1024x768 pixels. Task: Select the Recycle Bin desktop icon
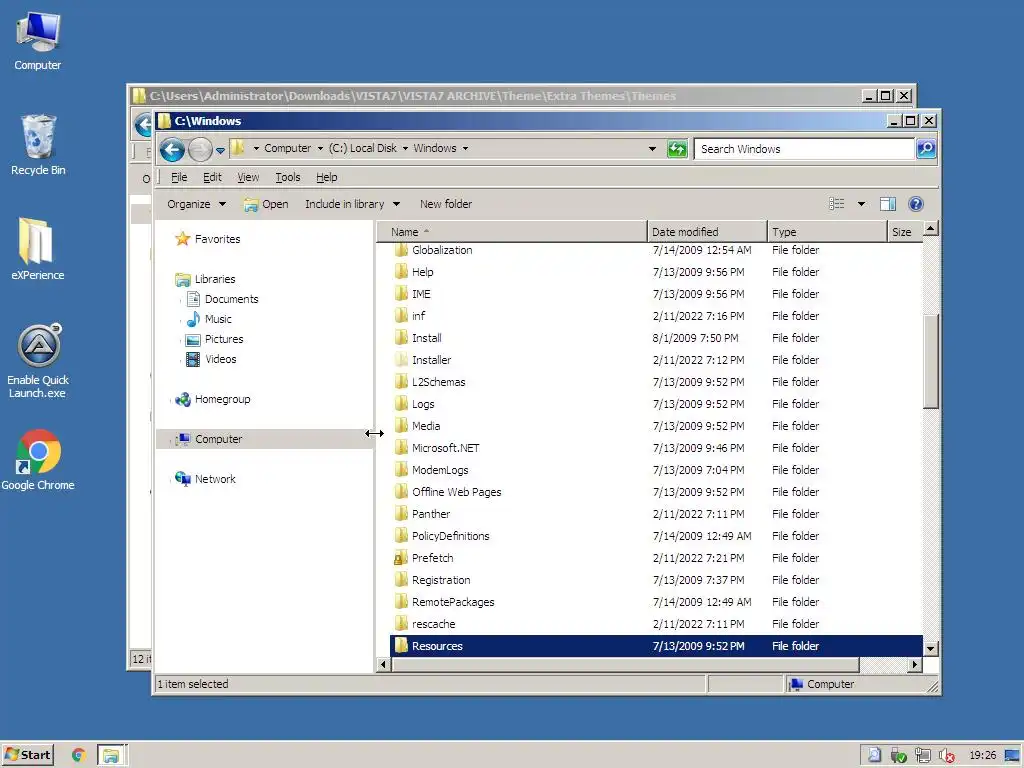coord(38,145)
